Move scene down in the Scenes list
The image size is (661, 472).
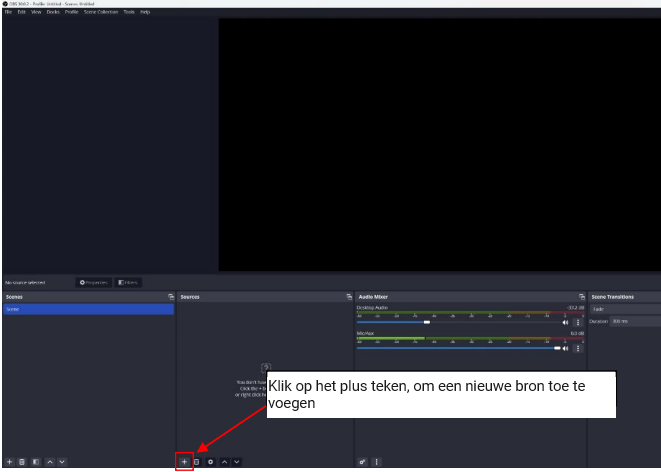pyautogui.click(x=62, y=462)
